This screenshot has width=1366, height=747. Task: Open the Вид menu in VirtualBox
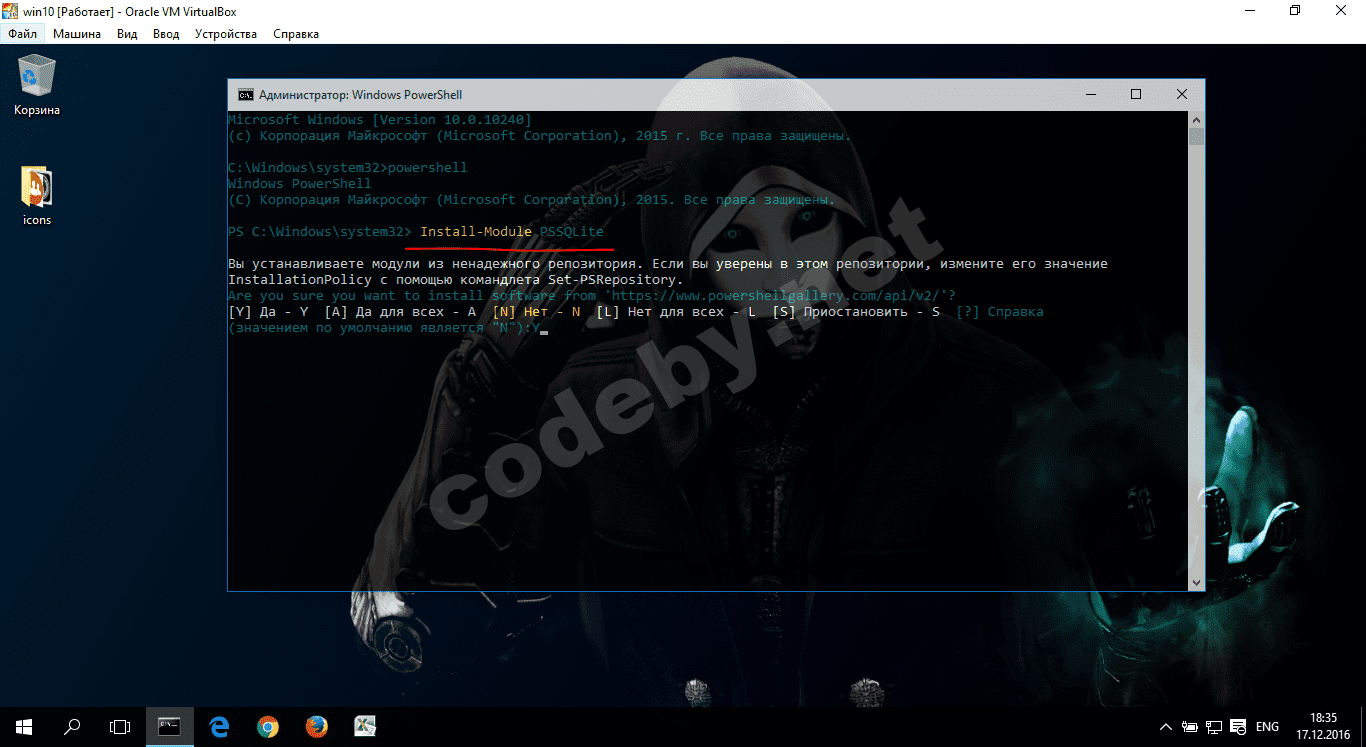pyautogui.click(x=127, y=34)
